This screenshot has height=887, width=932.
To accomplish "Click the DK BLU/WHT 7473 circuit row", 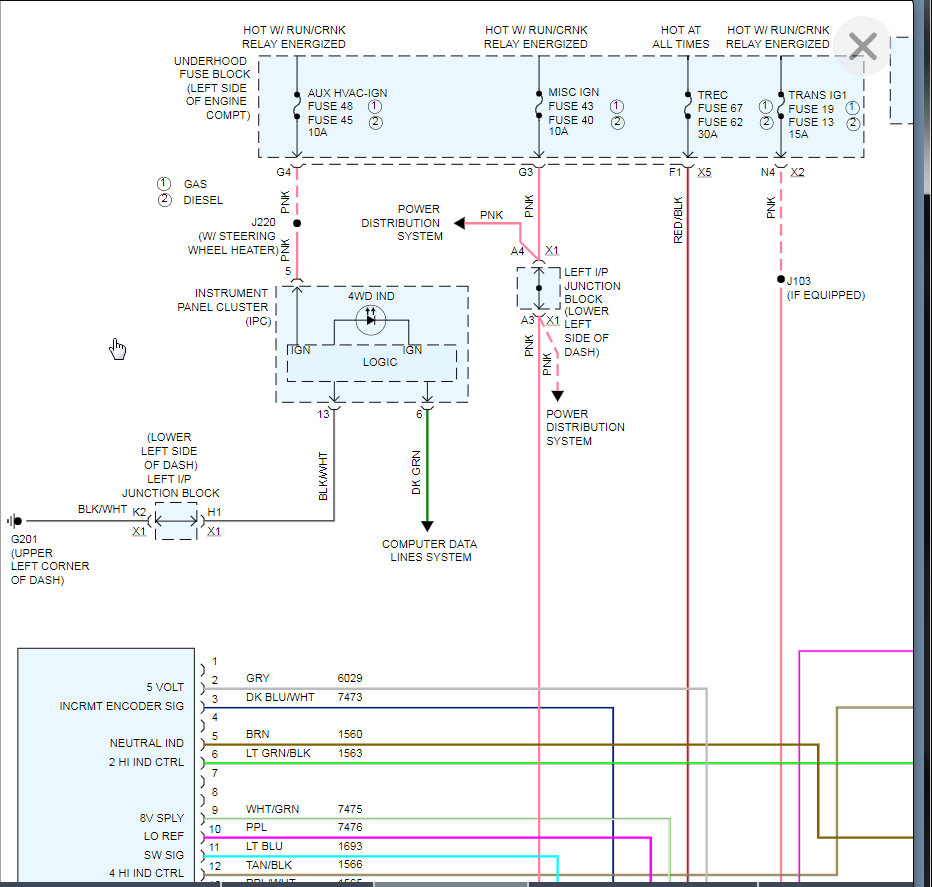I will coord(304,697).
